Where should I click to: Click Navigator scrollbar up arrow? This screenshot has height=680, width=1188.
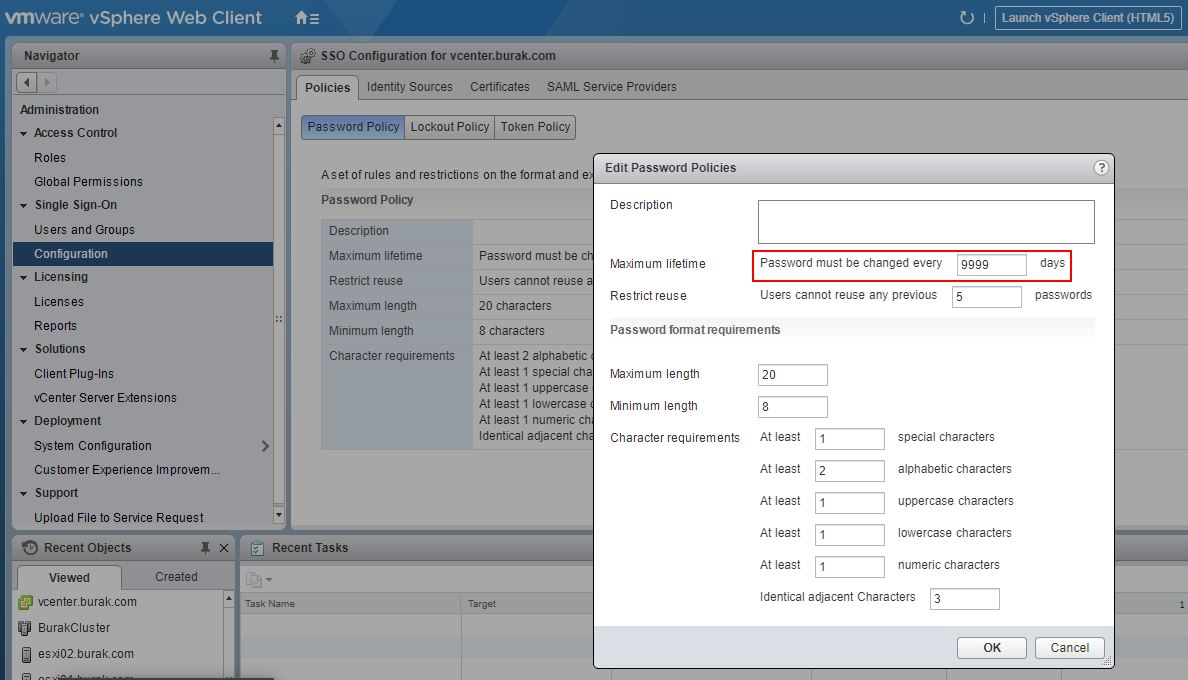pyautogui.click(x=279, y=125)
